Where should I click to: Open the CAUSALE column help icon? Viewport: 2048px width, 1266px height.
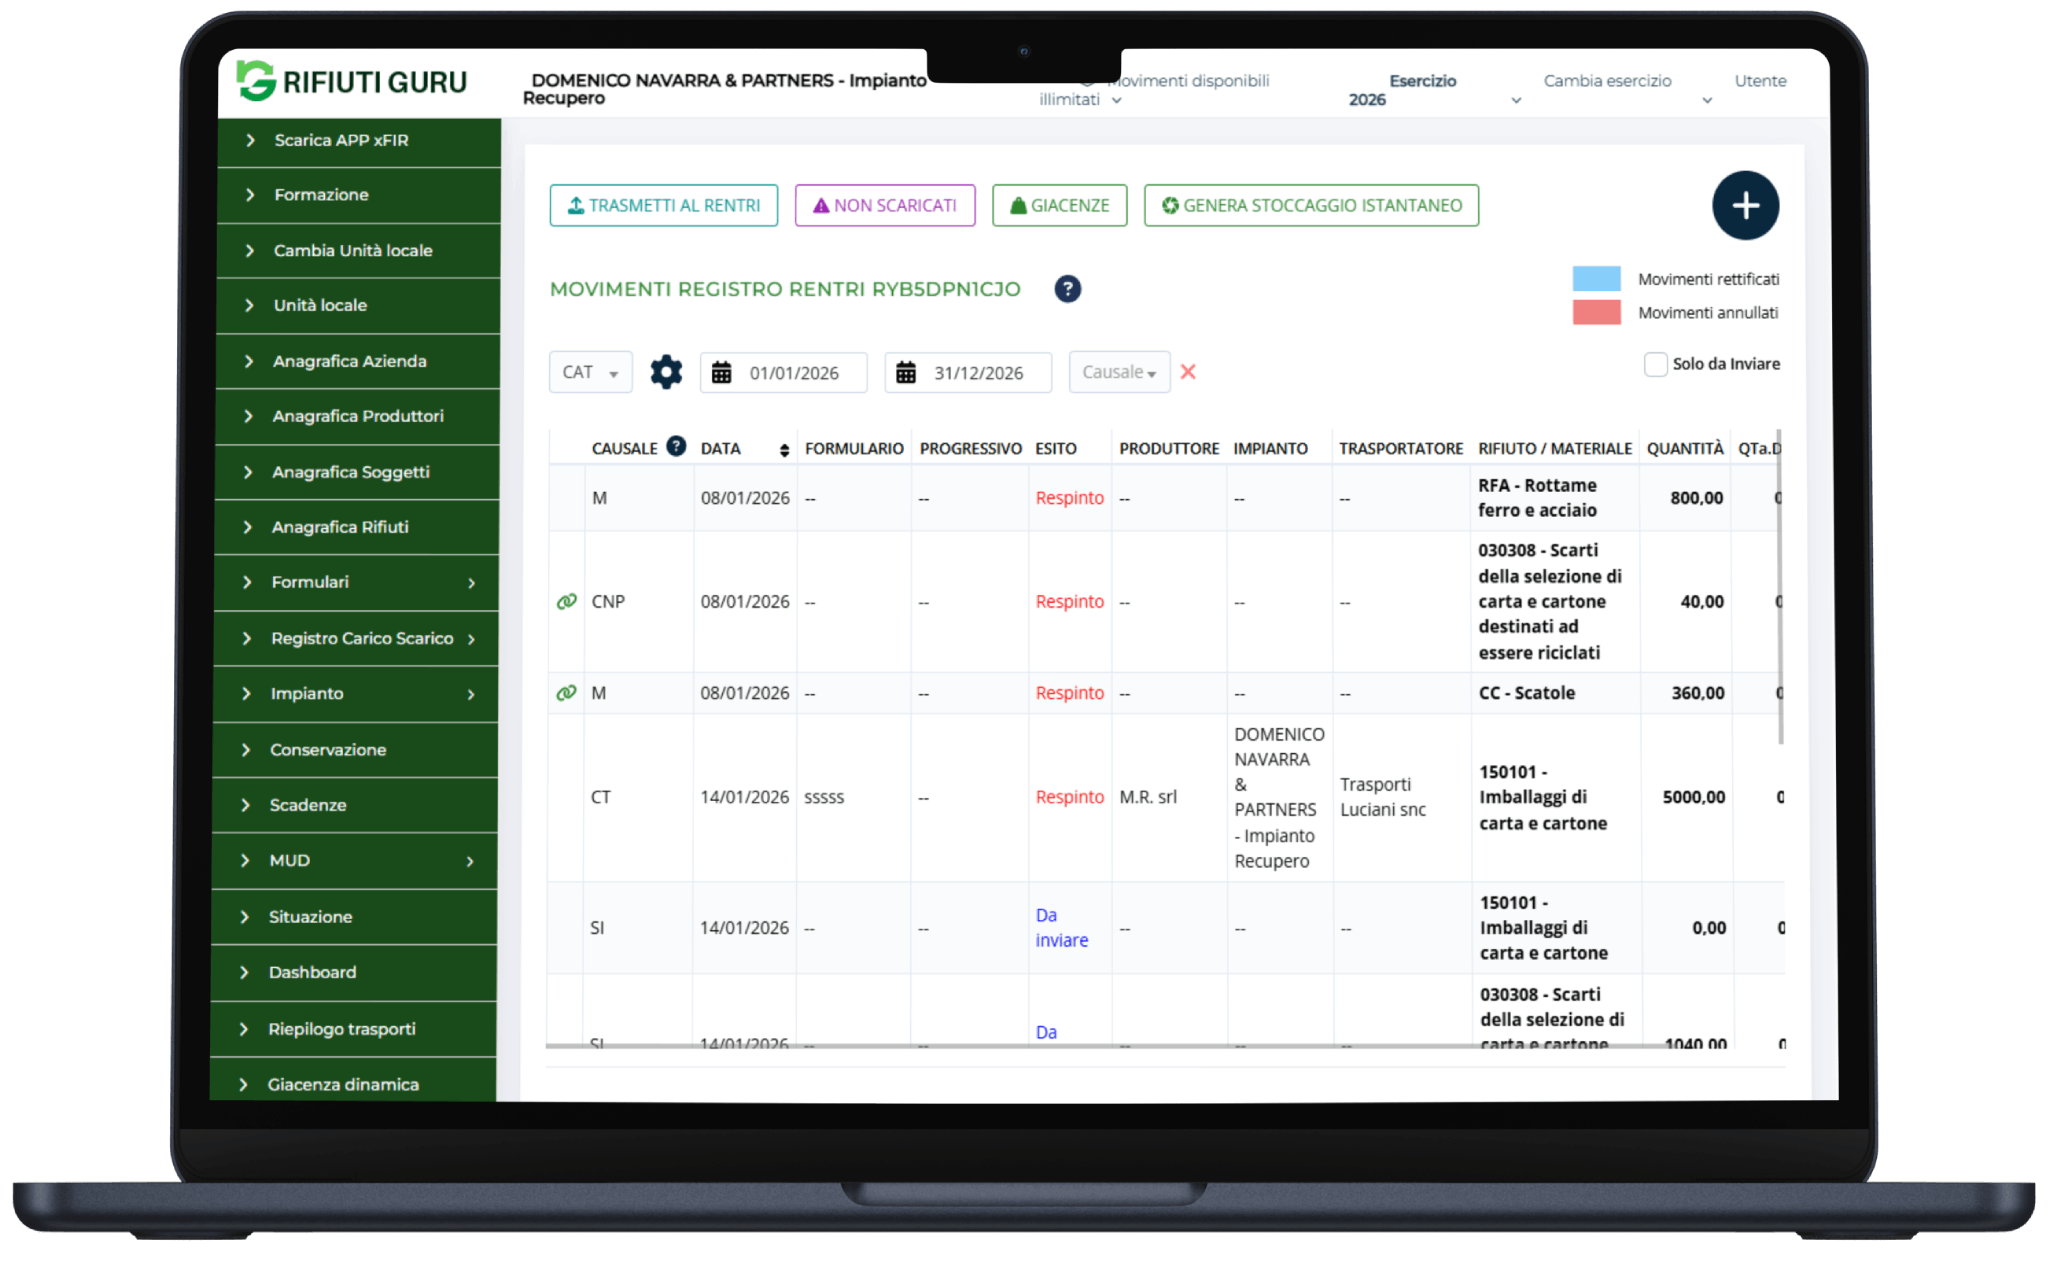pyautogui.click(x=676, y=446)
